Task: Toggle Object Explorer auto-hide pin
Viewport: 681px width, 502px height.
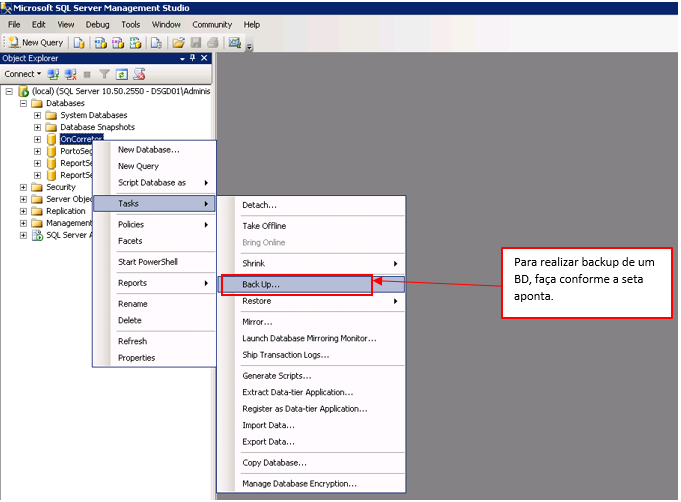Action: 192,58
